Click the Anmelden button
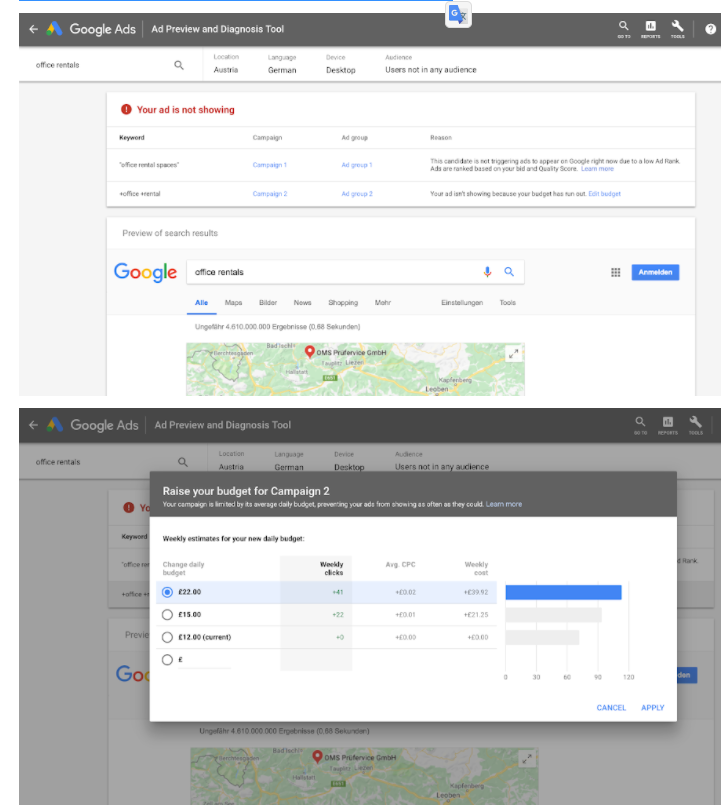 pos(655,272)
